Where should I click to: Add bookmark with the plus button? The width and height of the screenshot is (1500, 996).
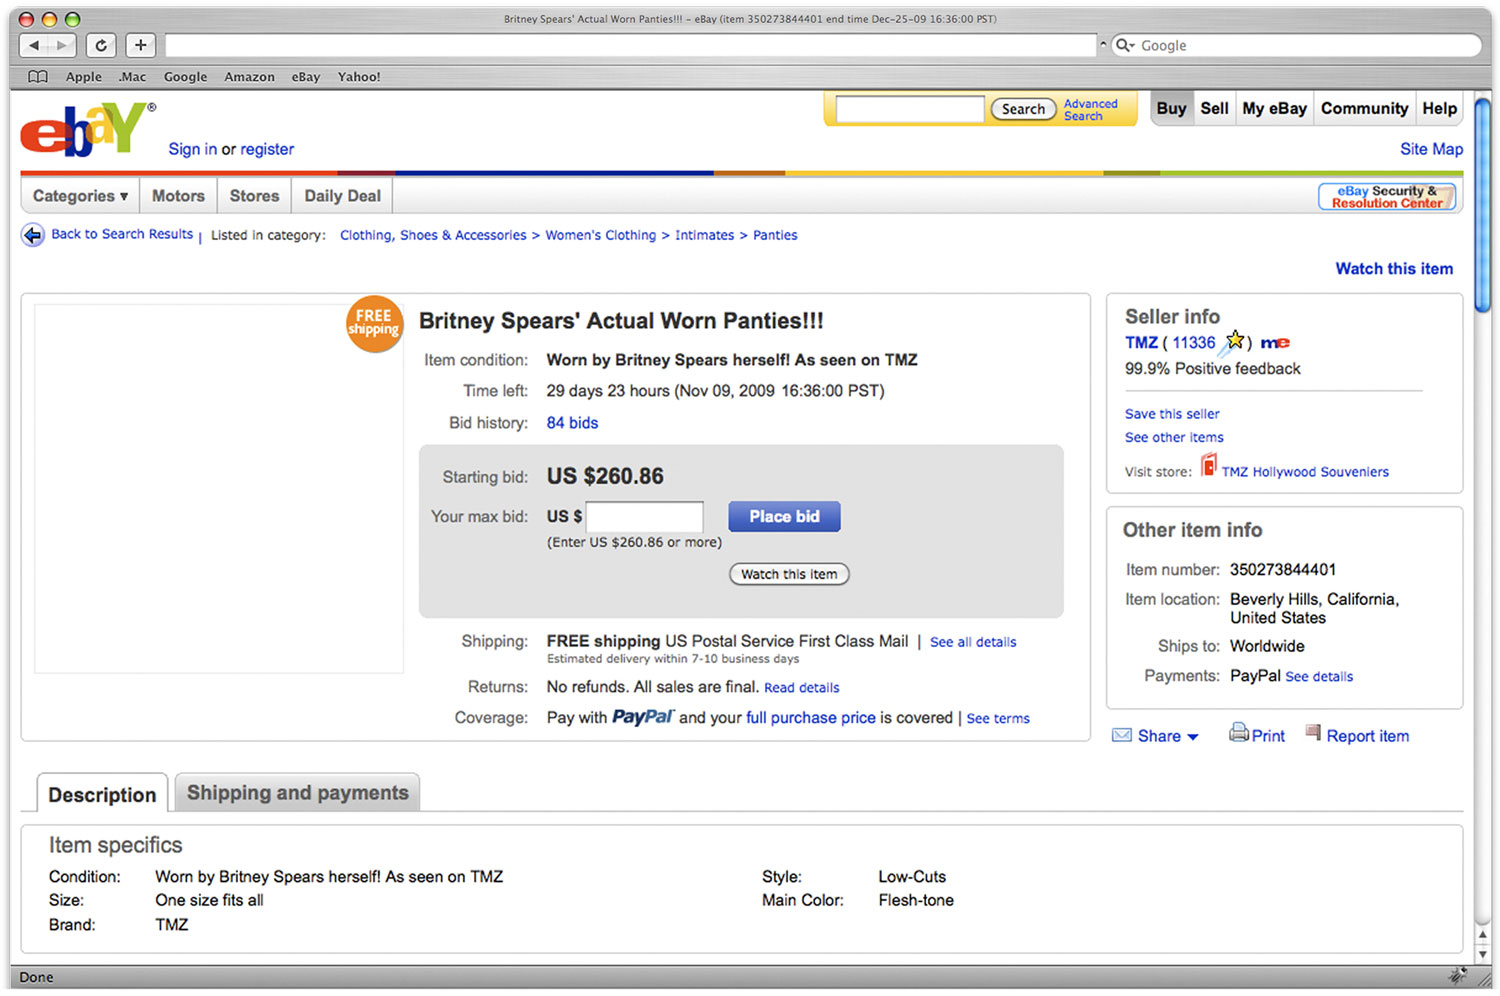[x=140, y=45]
